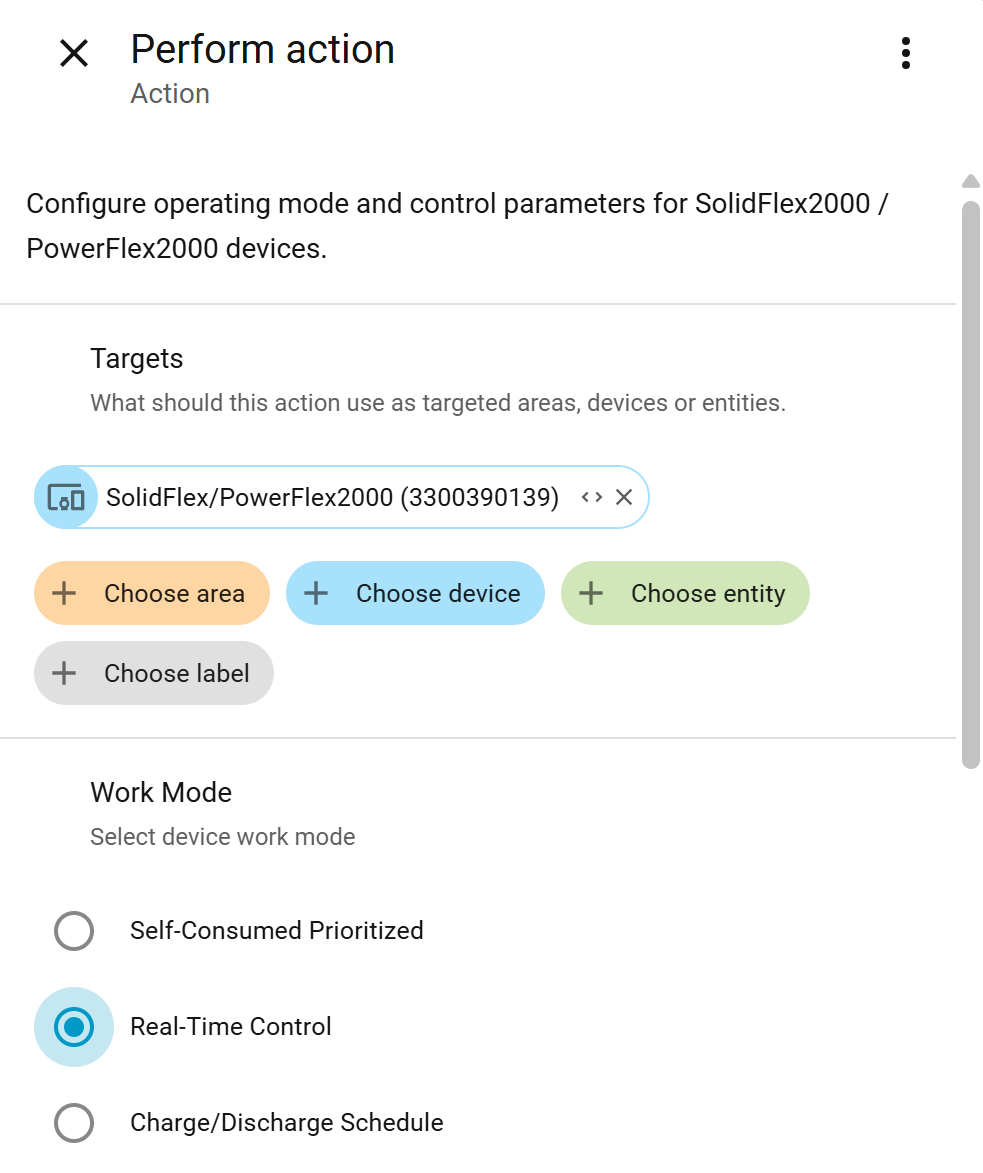Open the Choose device picker
The width and height of the screenshot is (983, 1173).
point(438,593)
